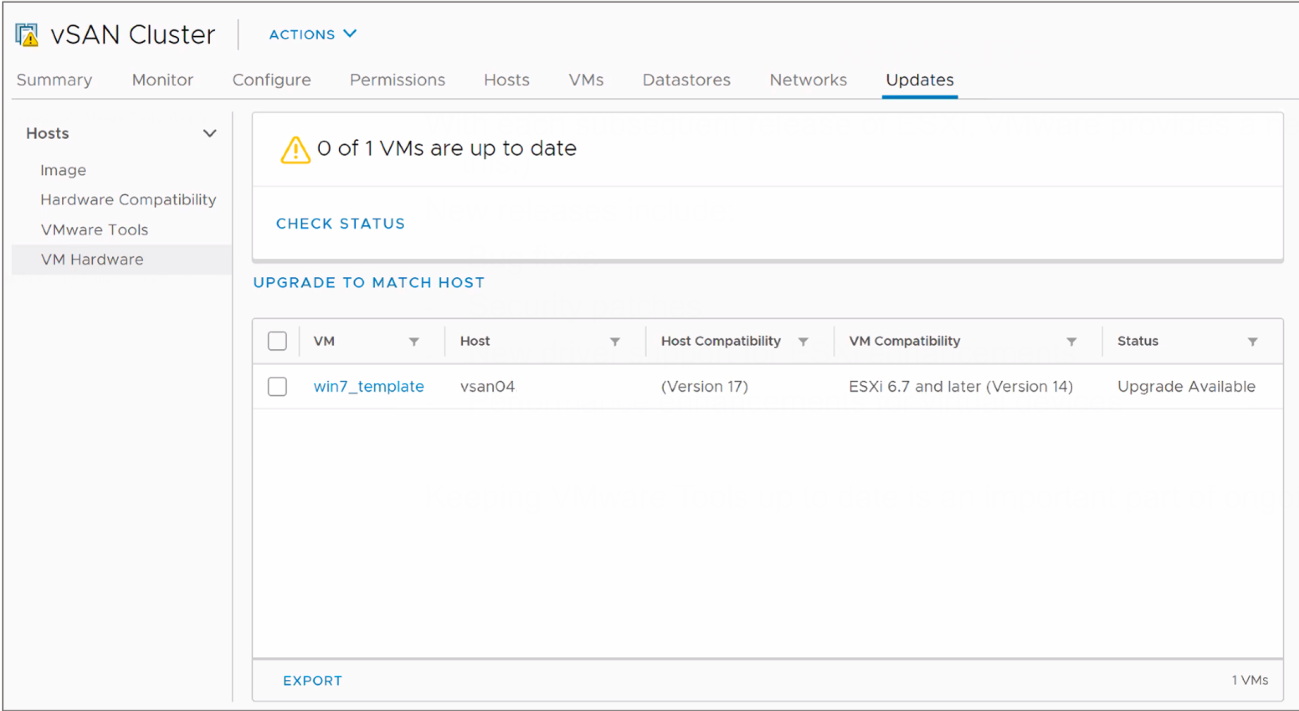Select the win7_template row checkbox
Image resolution: width=1299 pixels, height=711 pixels.
tap(278, 386)
